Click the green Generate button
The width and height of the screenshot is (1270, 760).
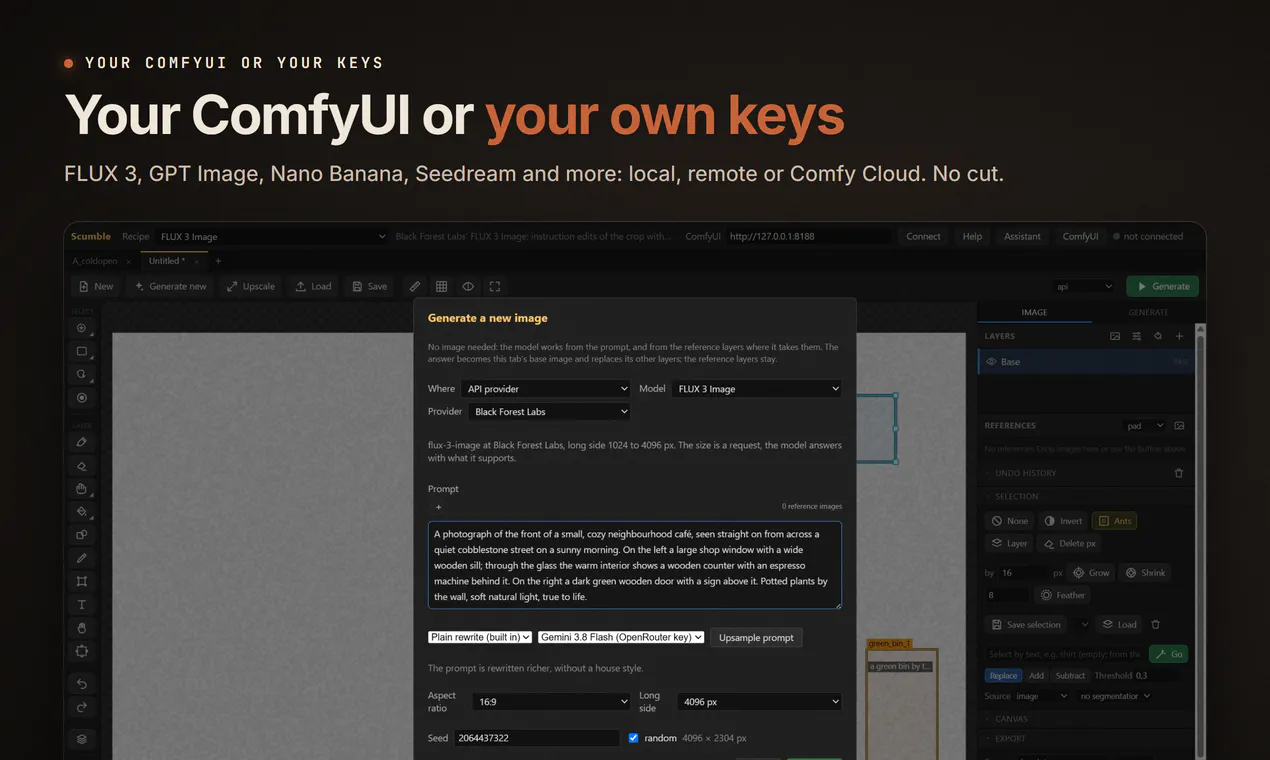(1162, 286)
